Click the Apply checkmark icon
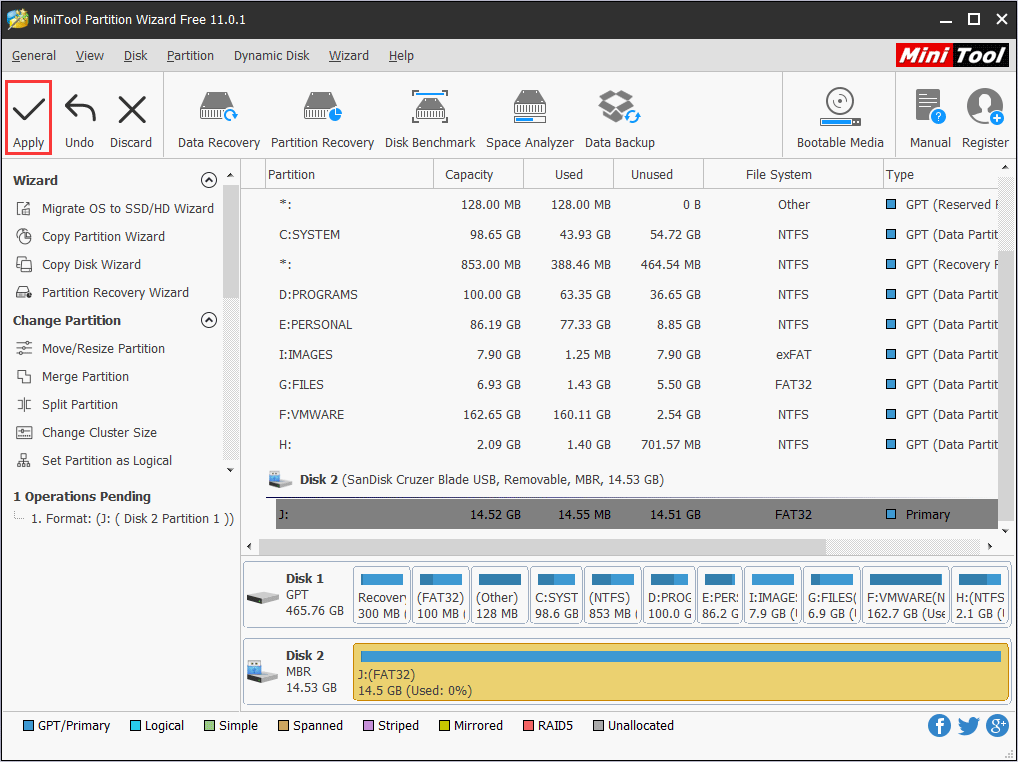 [28, 109]
